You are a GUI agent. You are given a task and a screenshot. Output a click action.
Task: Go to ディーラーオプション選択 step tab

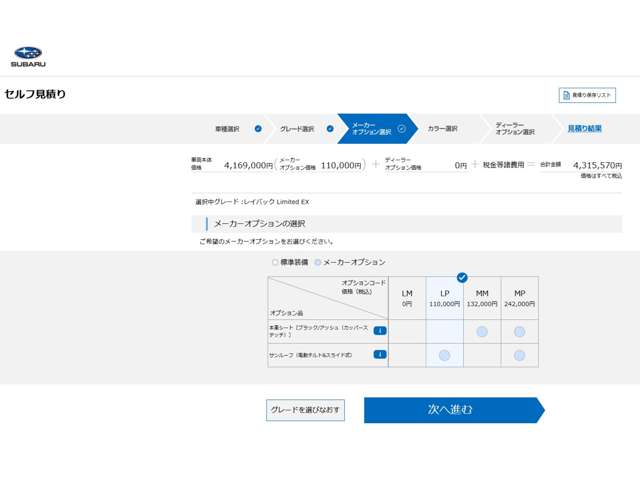pos(515,129)
